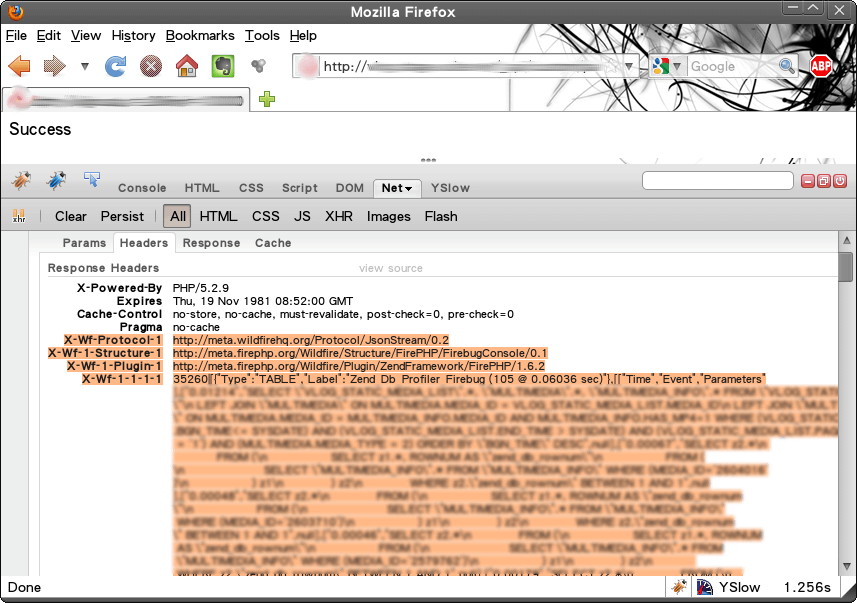Open the Response tab of the request
Image resolution: width=857 pixels, height=603 pixels.
point(212,243)
